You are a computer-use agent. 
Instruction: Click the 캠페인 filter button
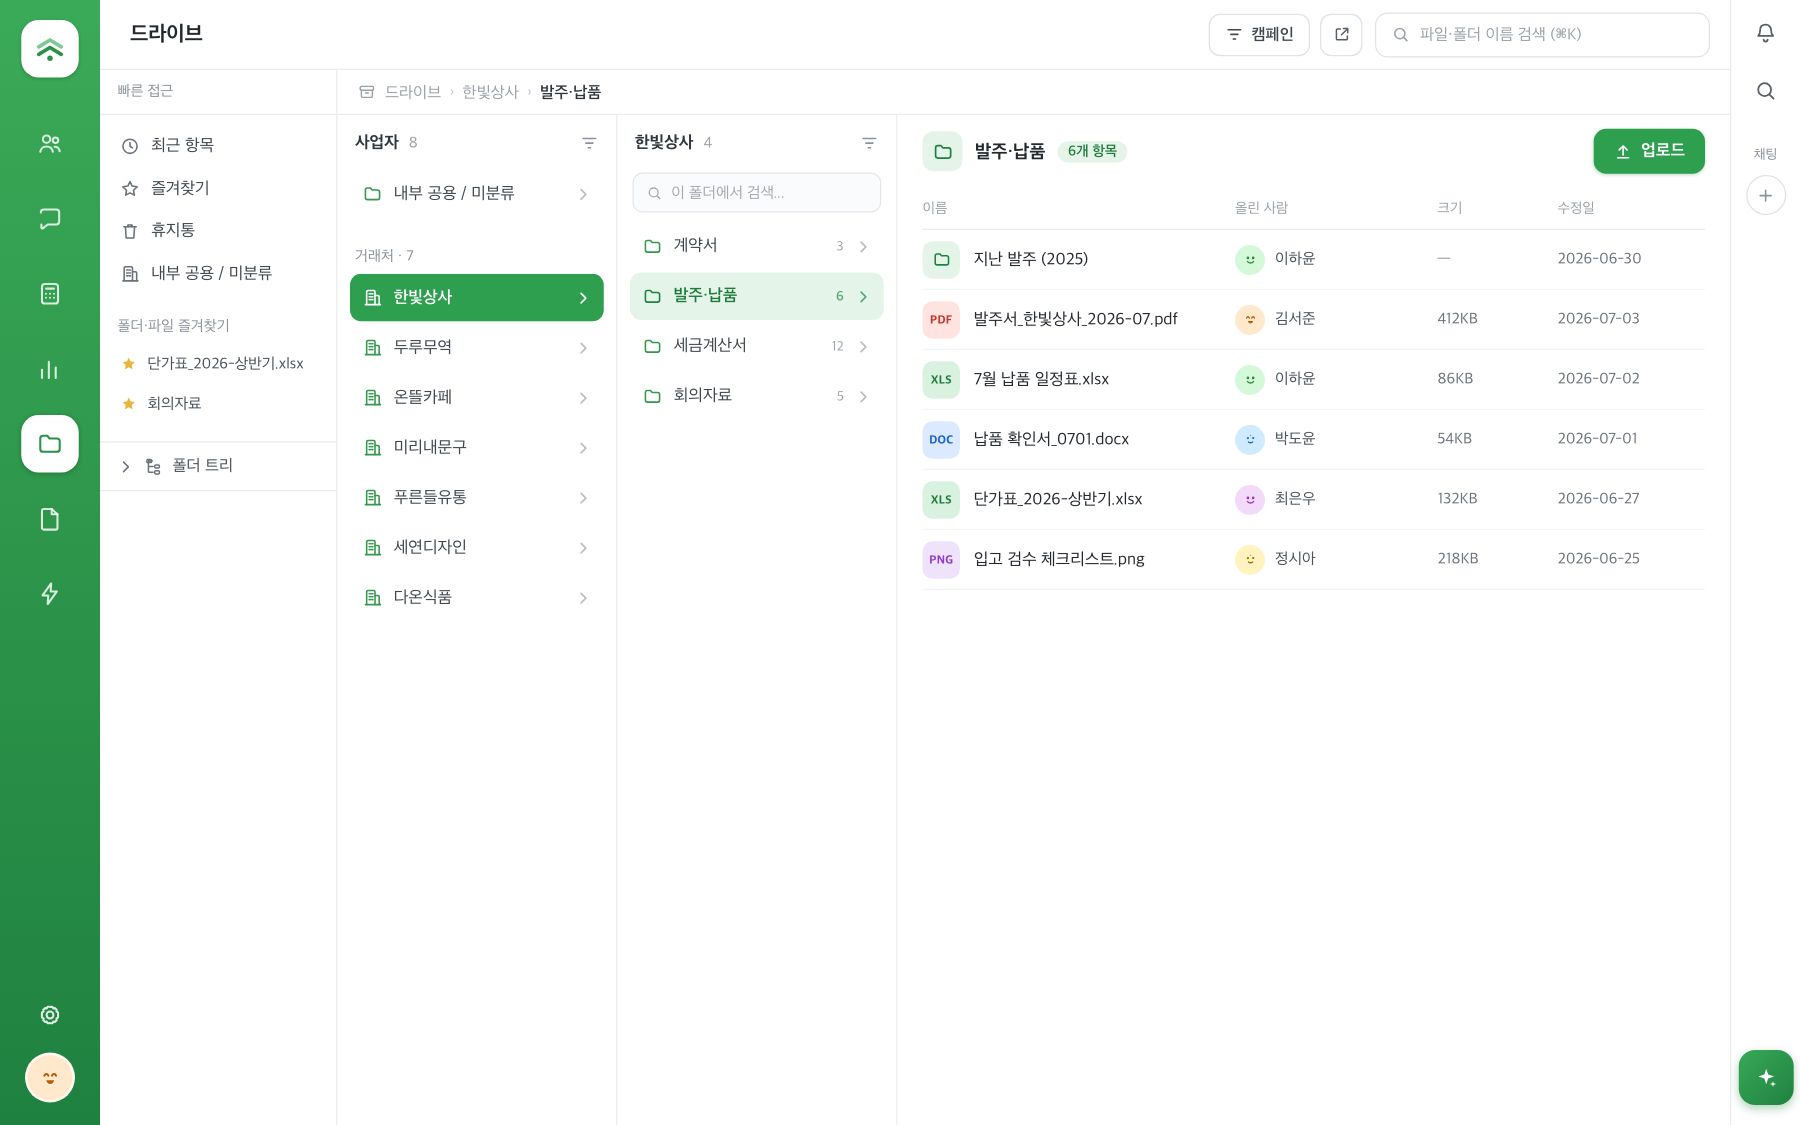click(1258, 34)
